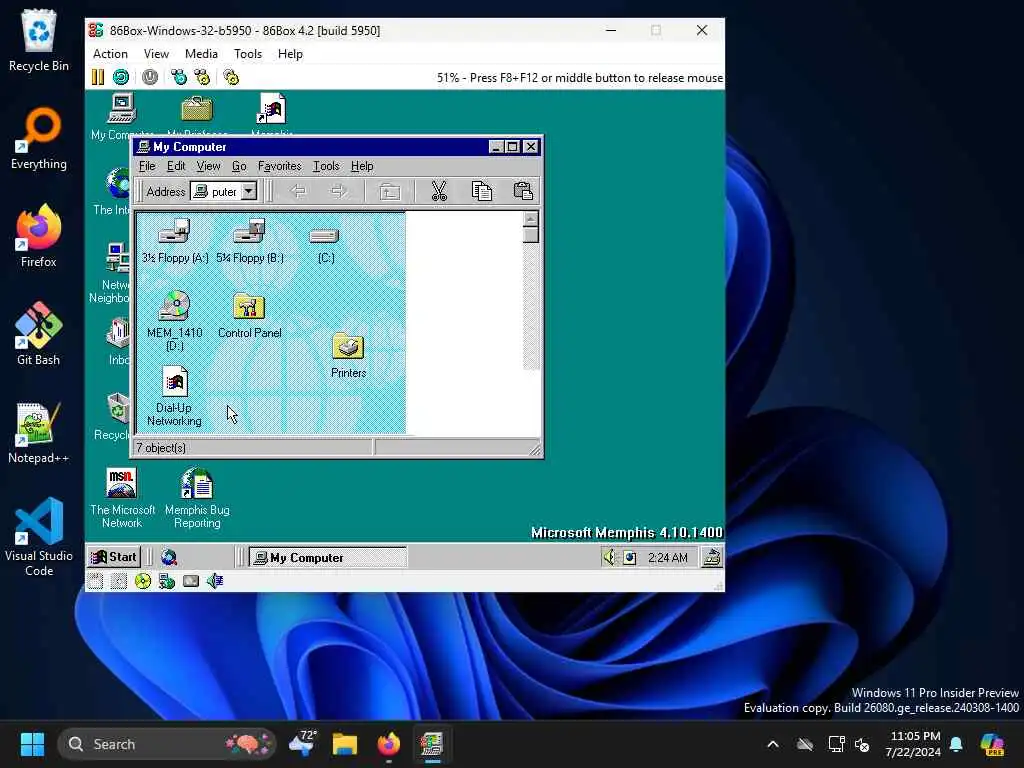Click Windows 11 Start button

pyautogui.click(x=32, y=744)
